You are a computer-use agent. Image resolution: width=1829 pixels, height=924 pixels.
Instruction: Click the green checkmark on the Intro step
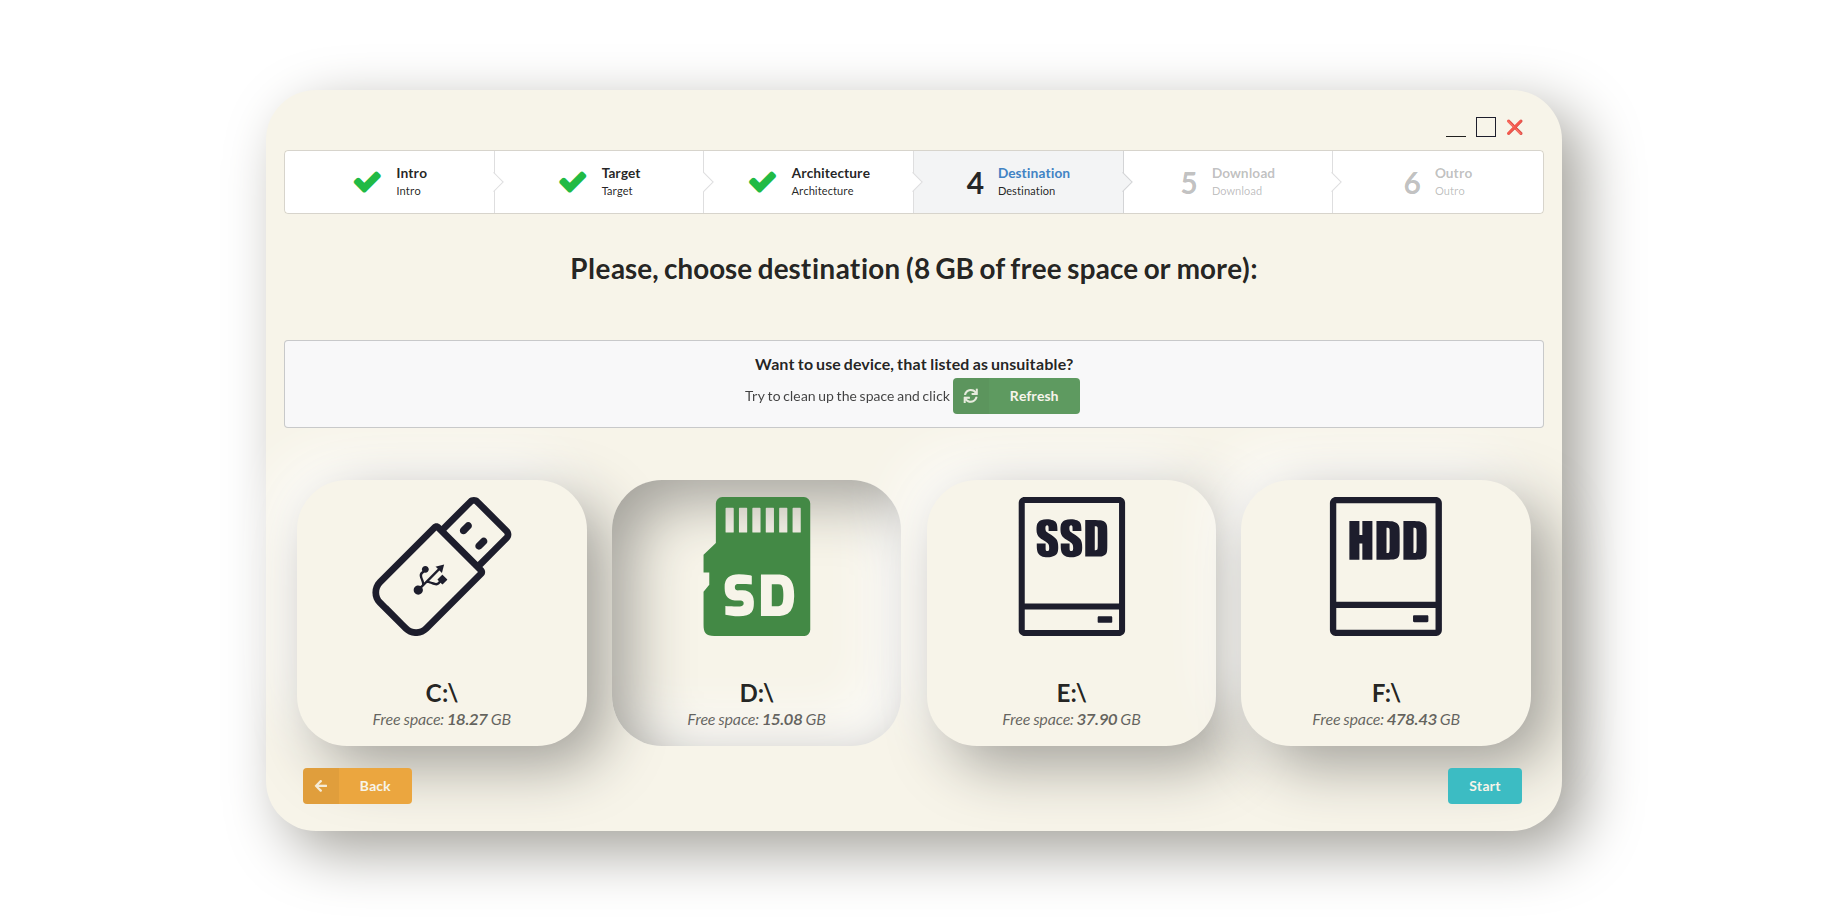coord(366,182)
